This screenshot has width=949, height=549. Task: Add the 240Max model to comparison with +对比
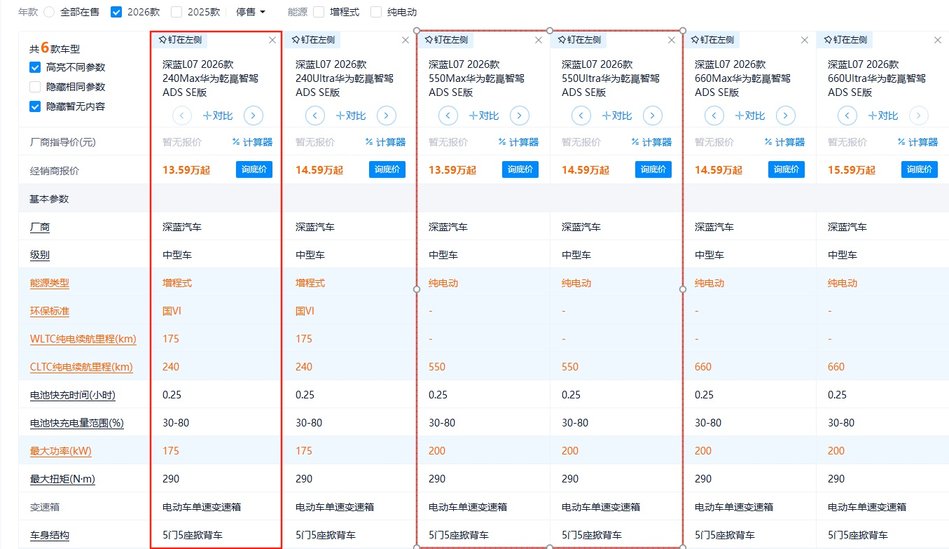click(x=217, y=116)
